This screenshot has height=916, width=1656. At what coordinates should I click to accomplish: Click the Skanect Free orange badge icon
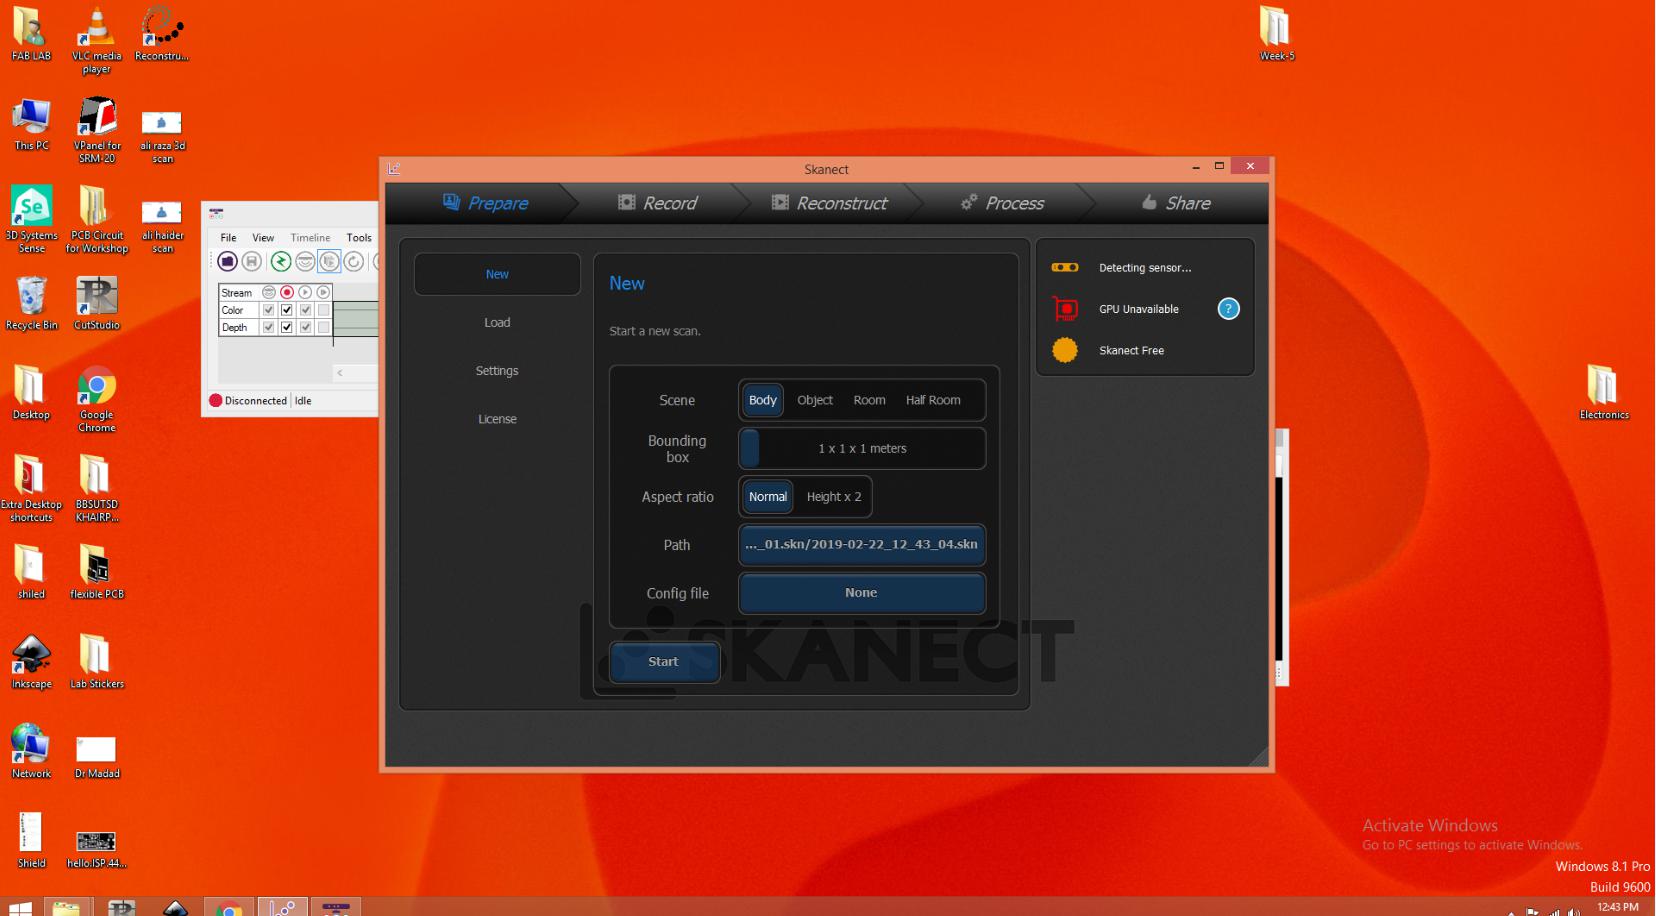[x=1065, y=350]
